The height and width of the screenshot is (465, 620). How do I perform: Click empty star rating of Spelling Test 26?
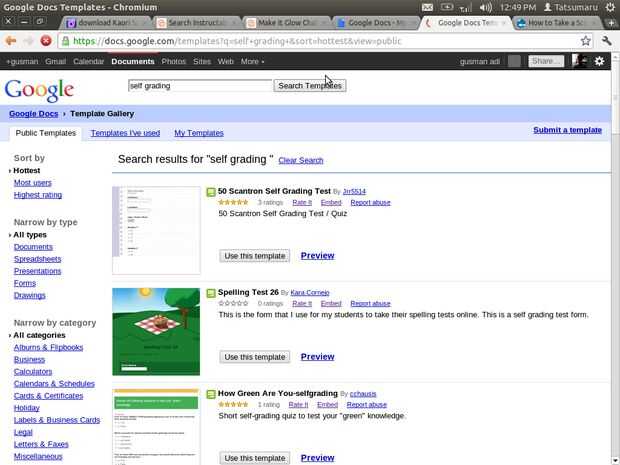click(233, 303)
